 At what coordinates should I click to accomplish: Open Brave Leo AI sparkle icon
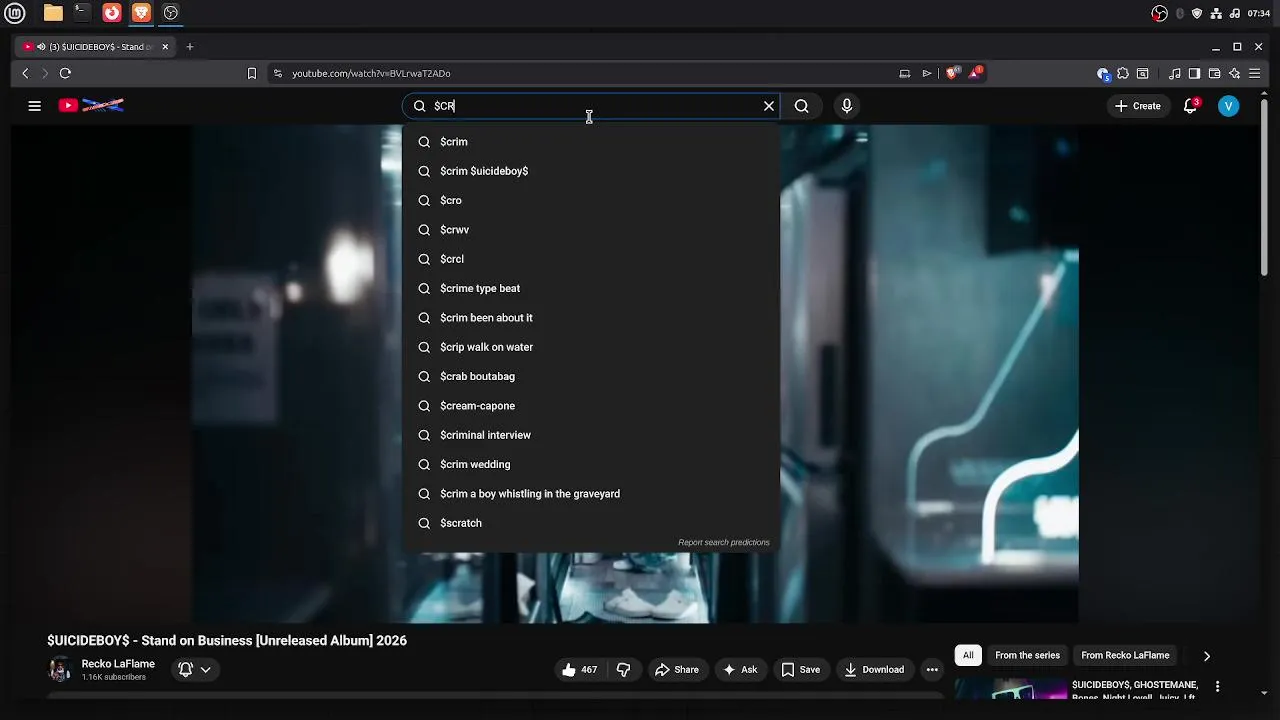tap(1234, 73)
